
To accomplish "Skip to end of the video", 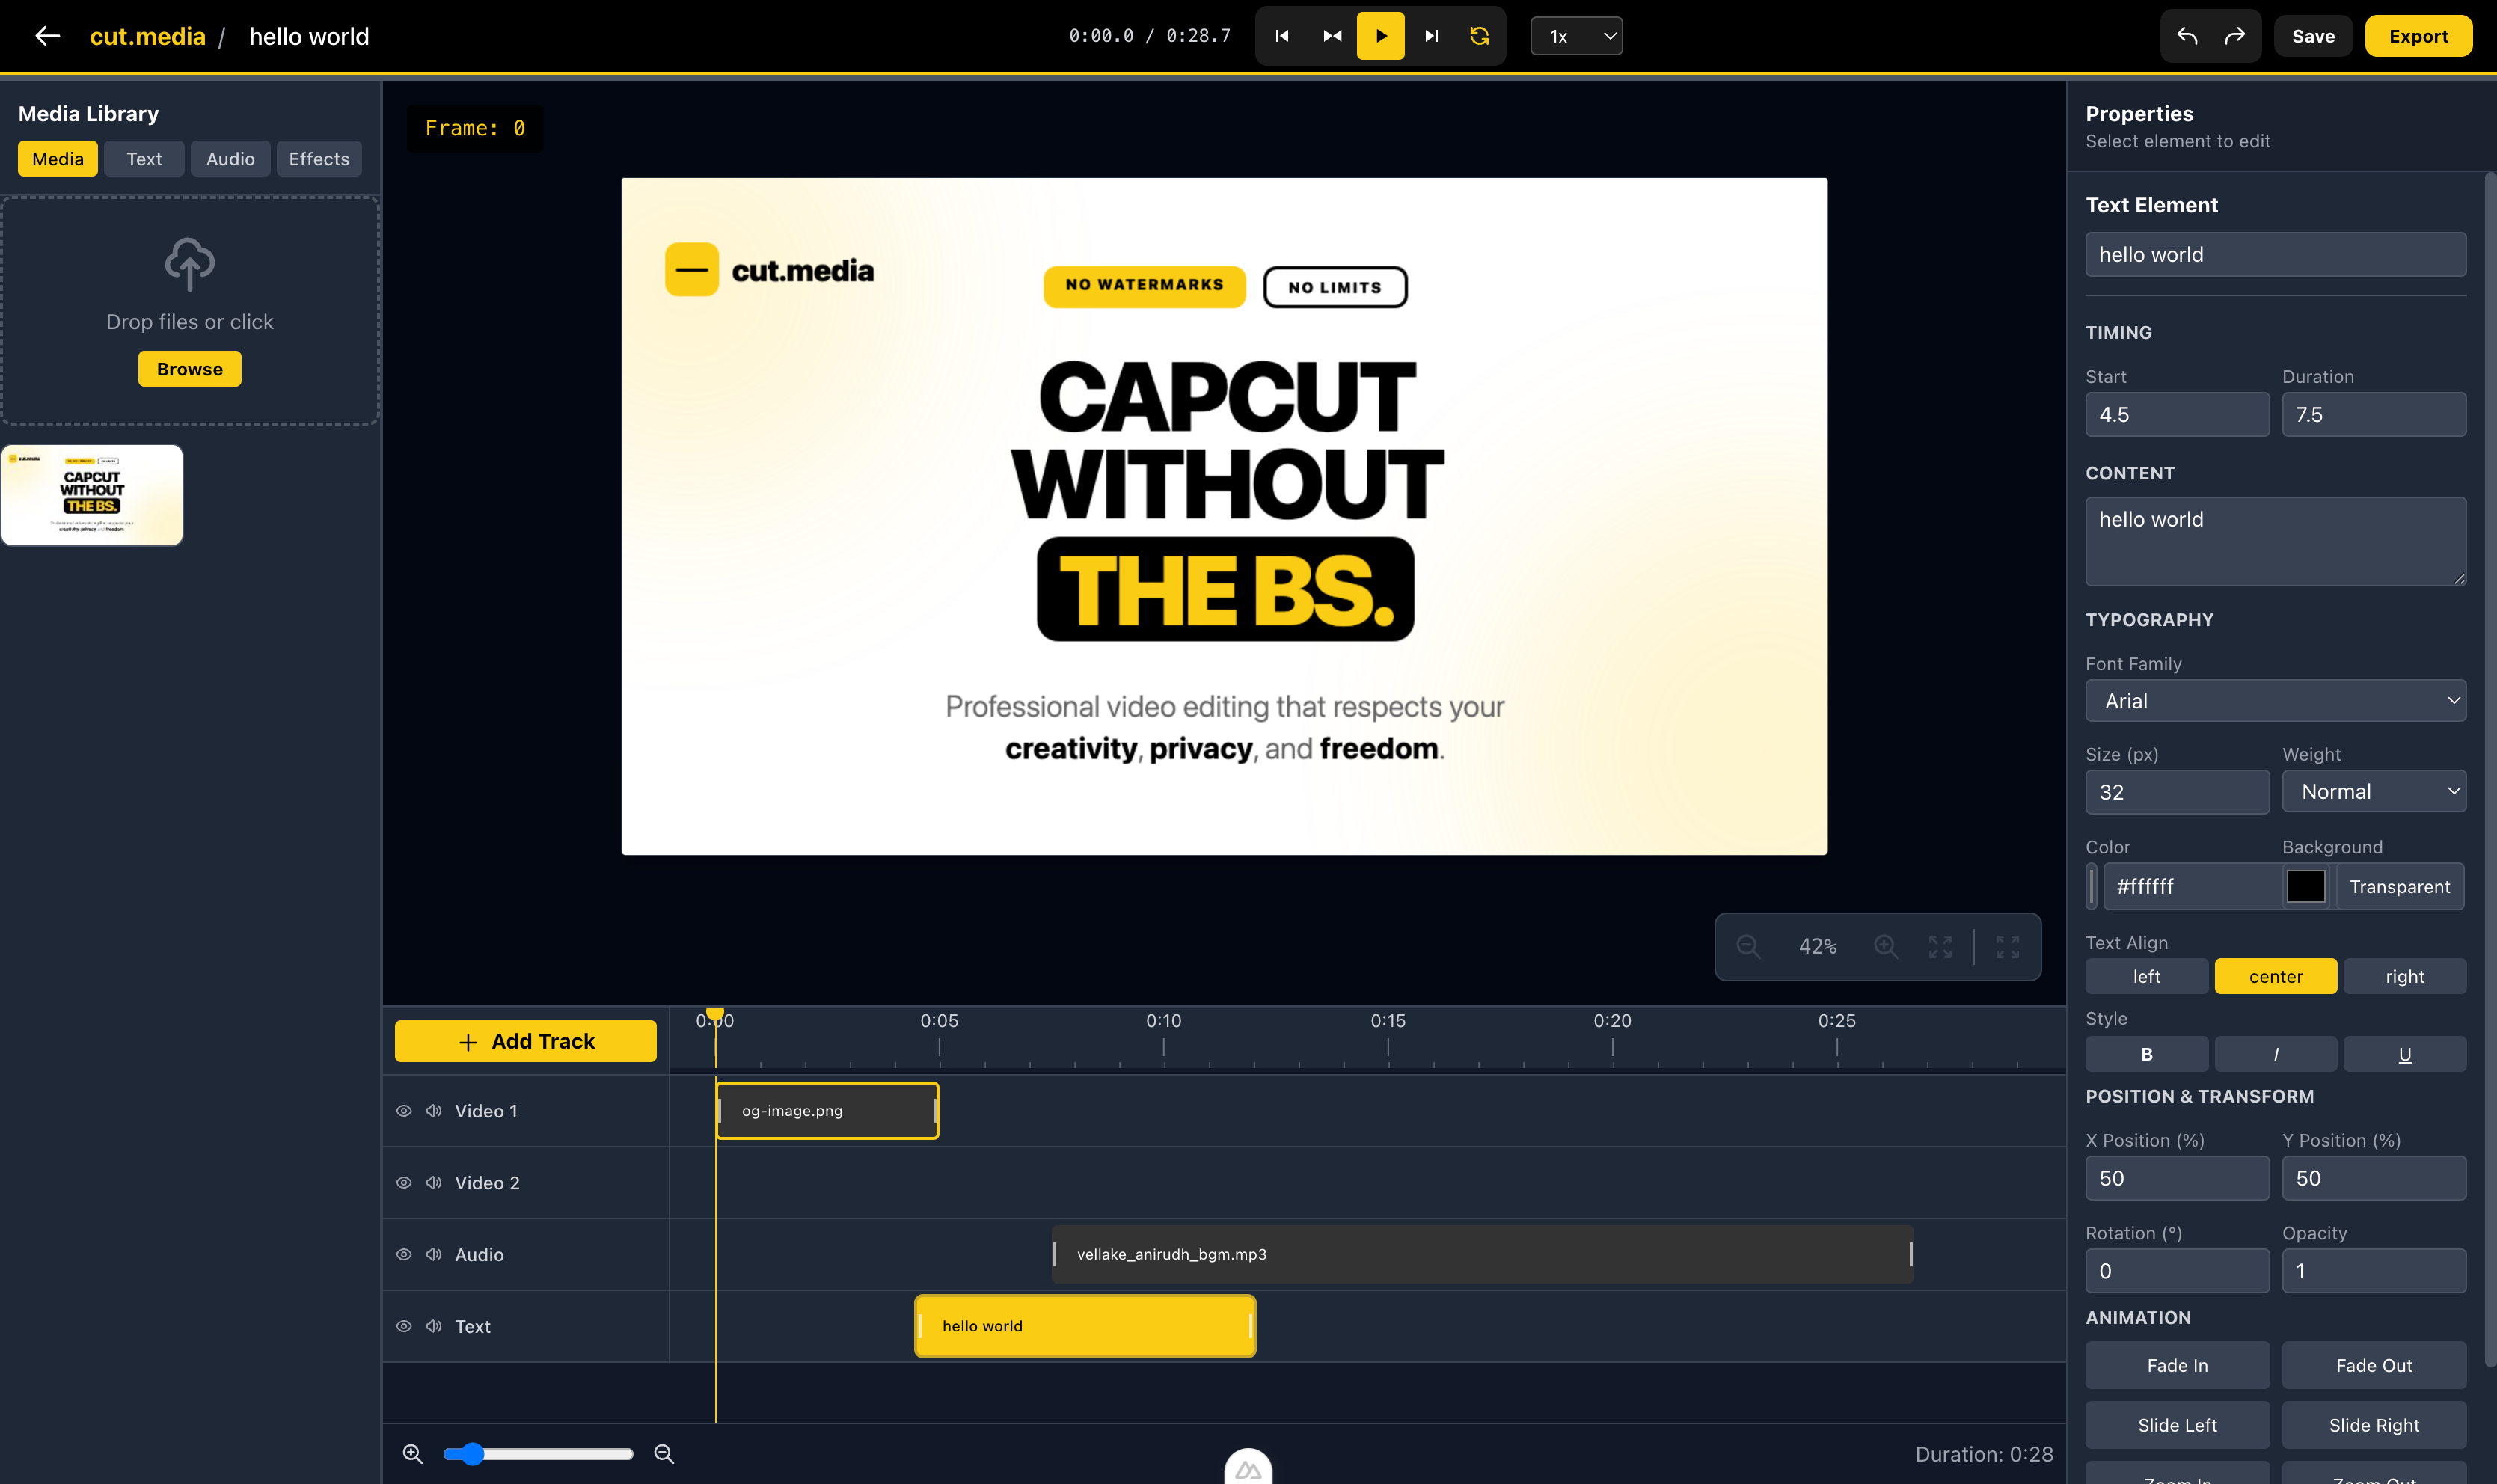I will 1431,36.
